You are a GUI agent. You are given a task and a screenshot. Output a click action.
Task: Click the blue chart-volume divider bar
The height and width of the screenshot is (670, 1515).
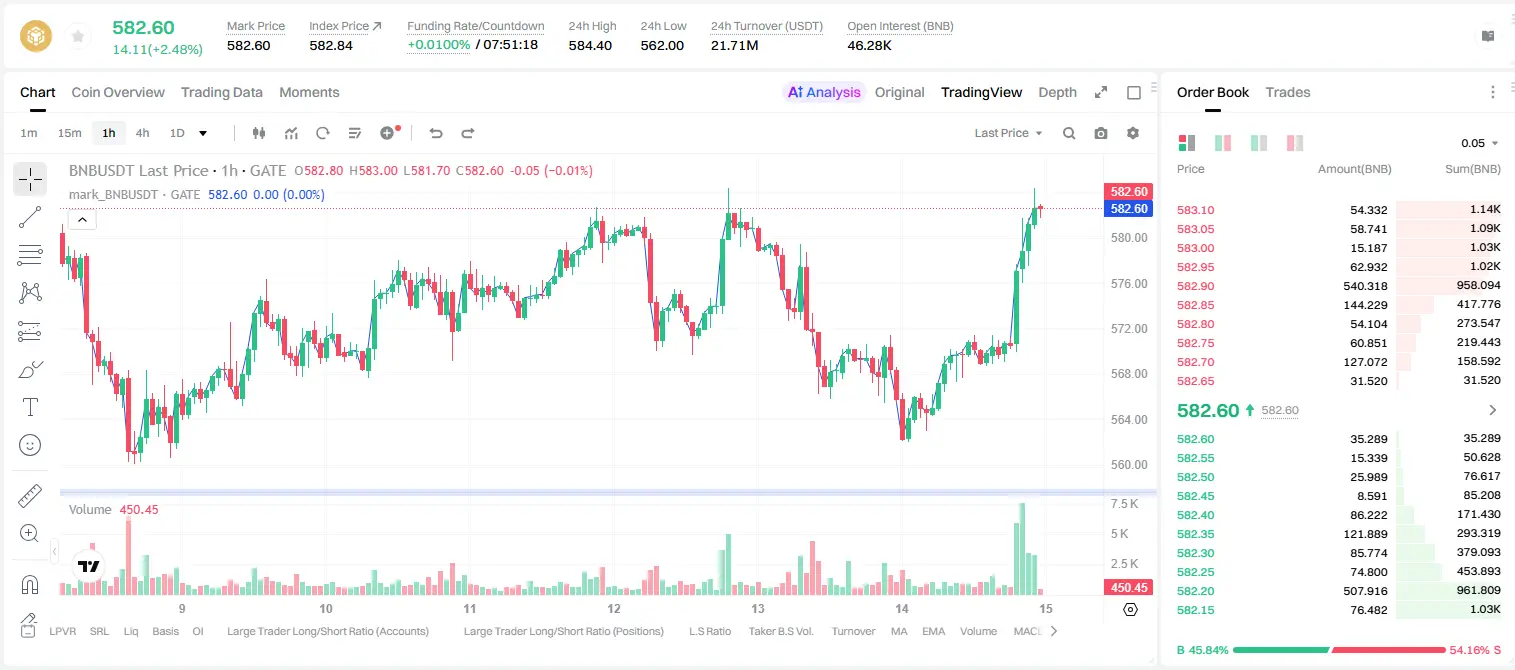608,492
